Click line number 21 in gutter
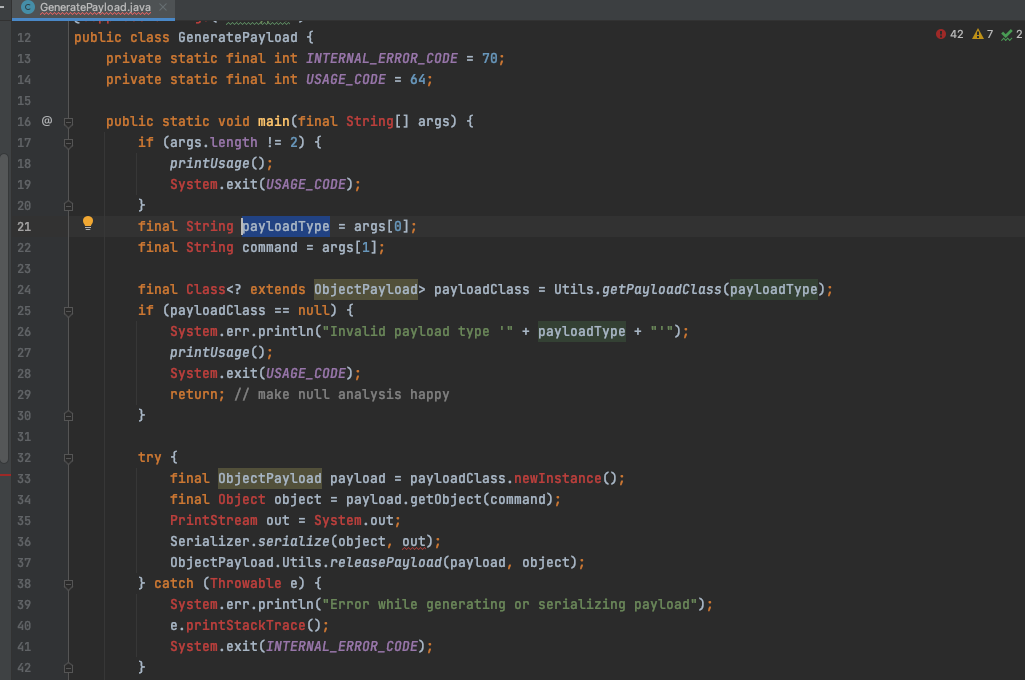This screenshot has height=680, width=1025. point(24,227)
